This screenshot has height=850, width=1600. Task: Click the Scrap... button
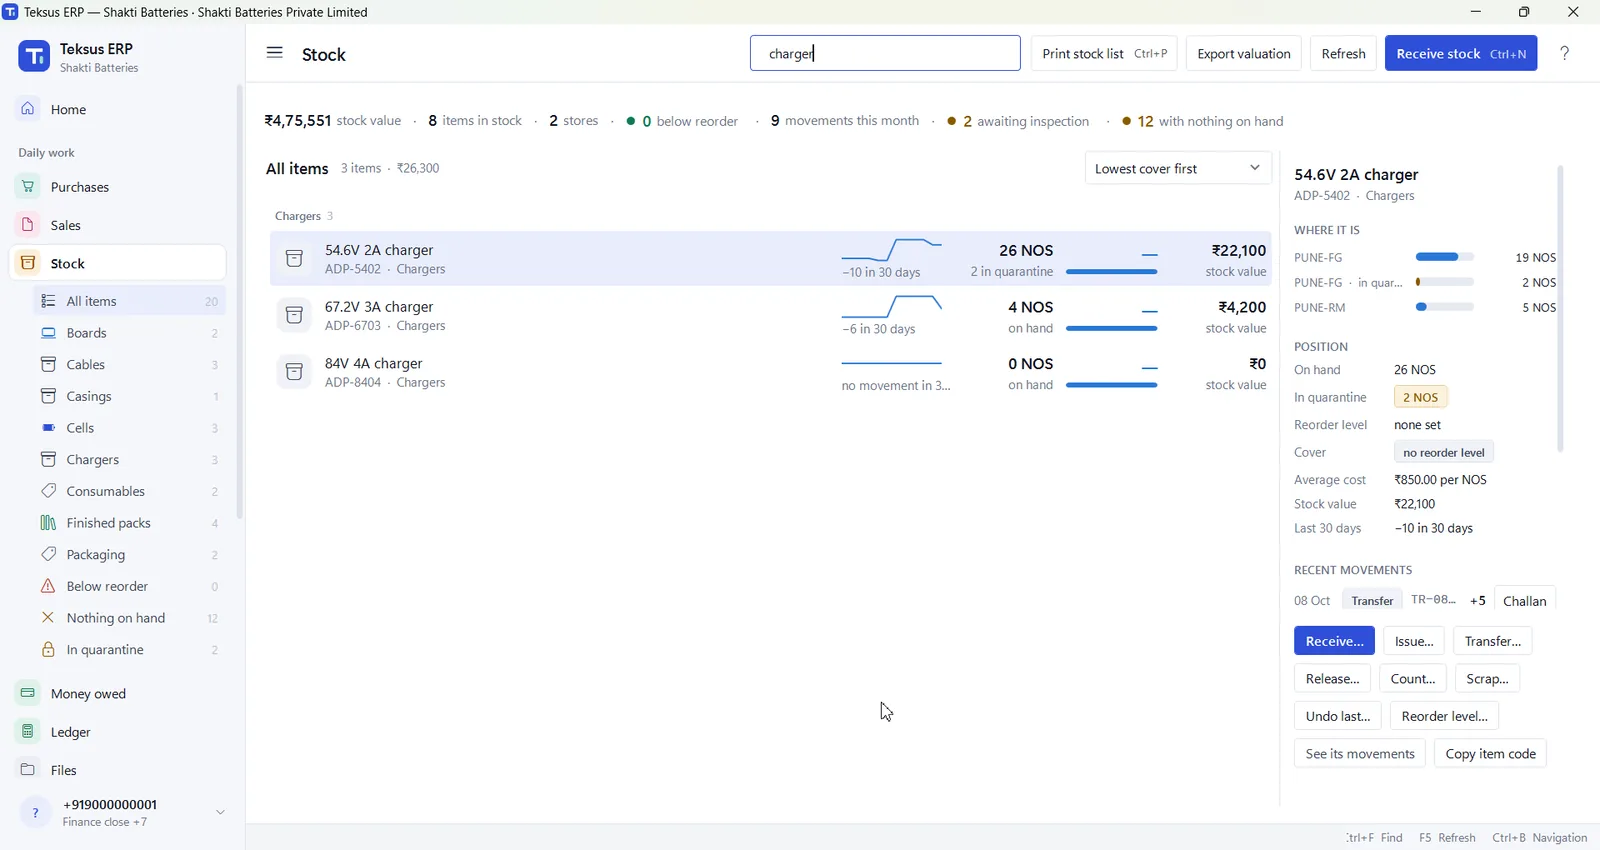[1487, 679]
